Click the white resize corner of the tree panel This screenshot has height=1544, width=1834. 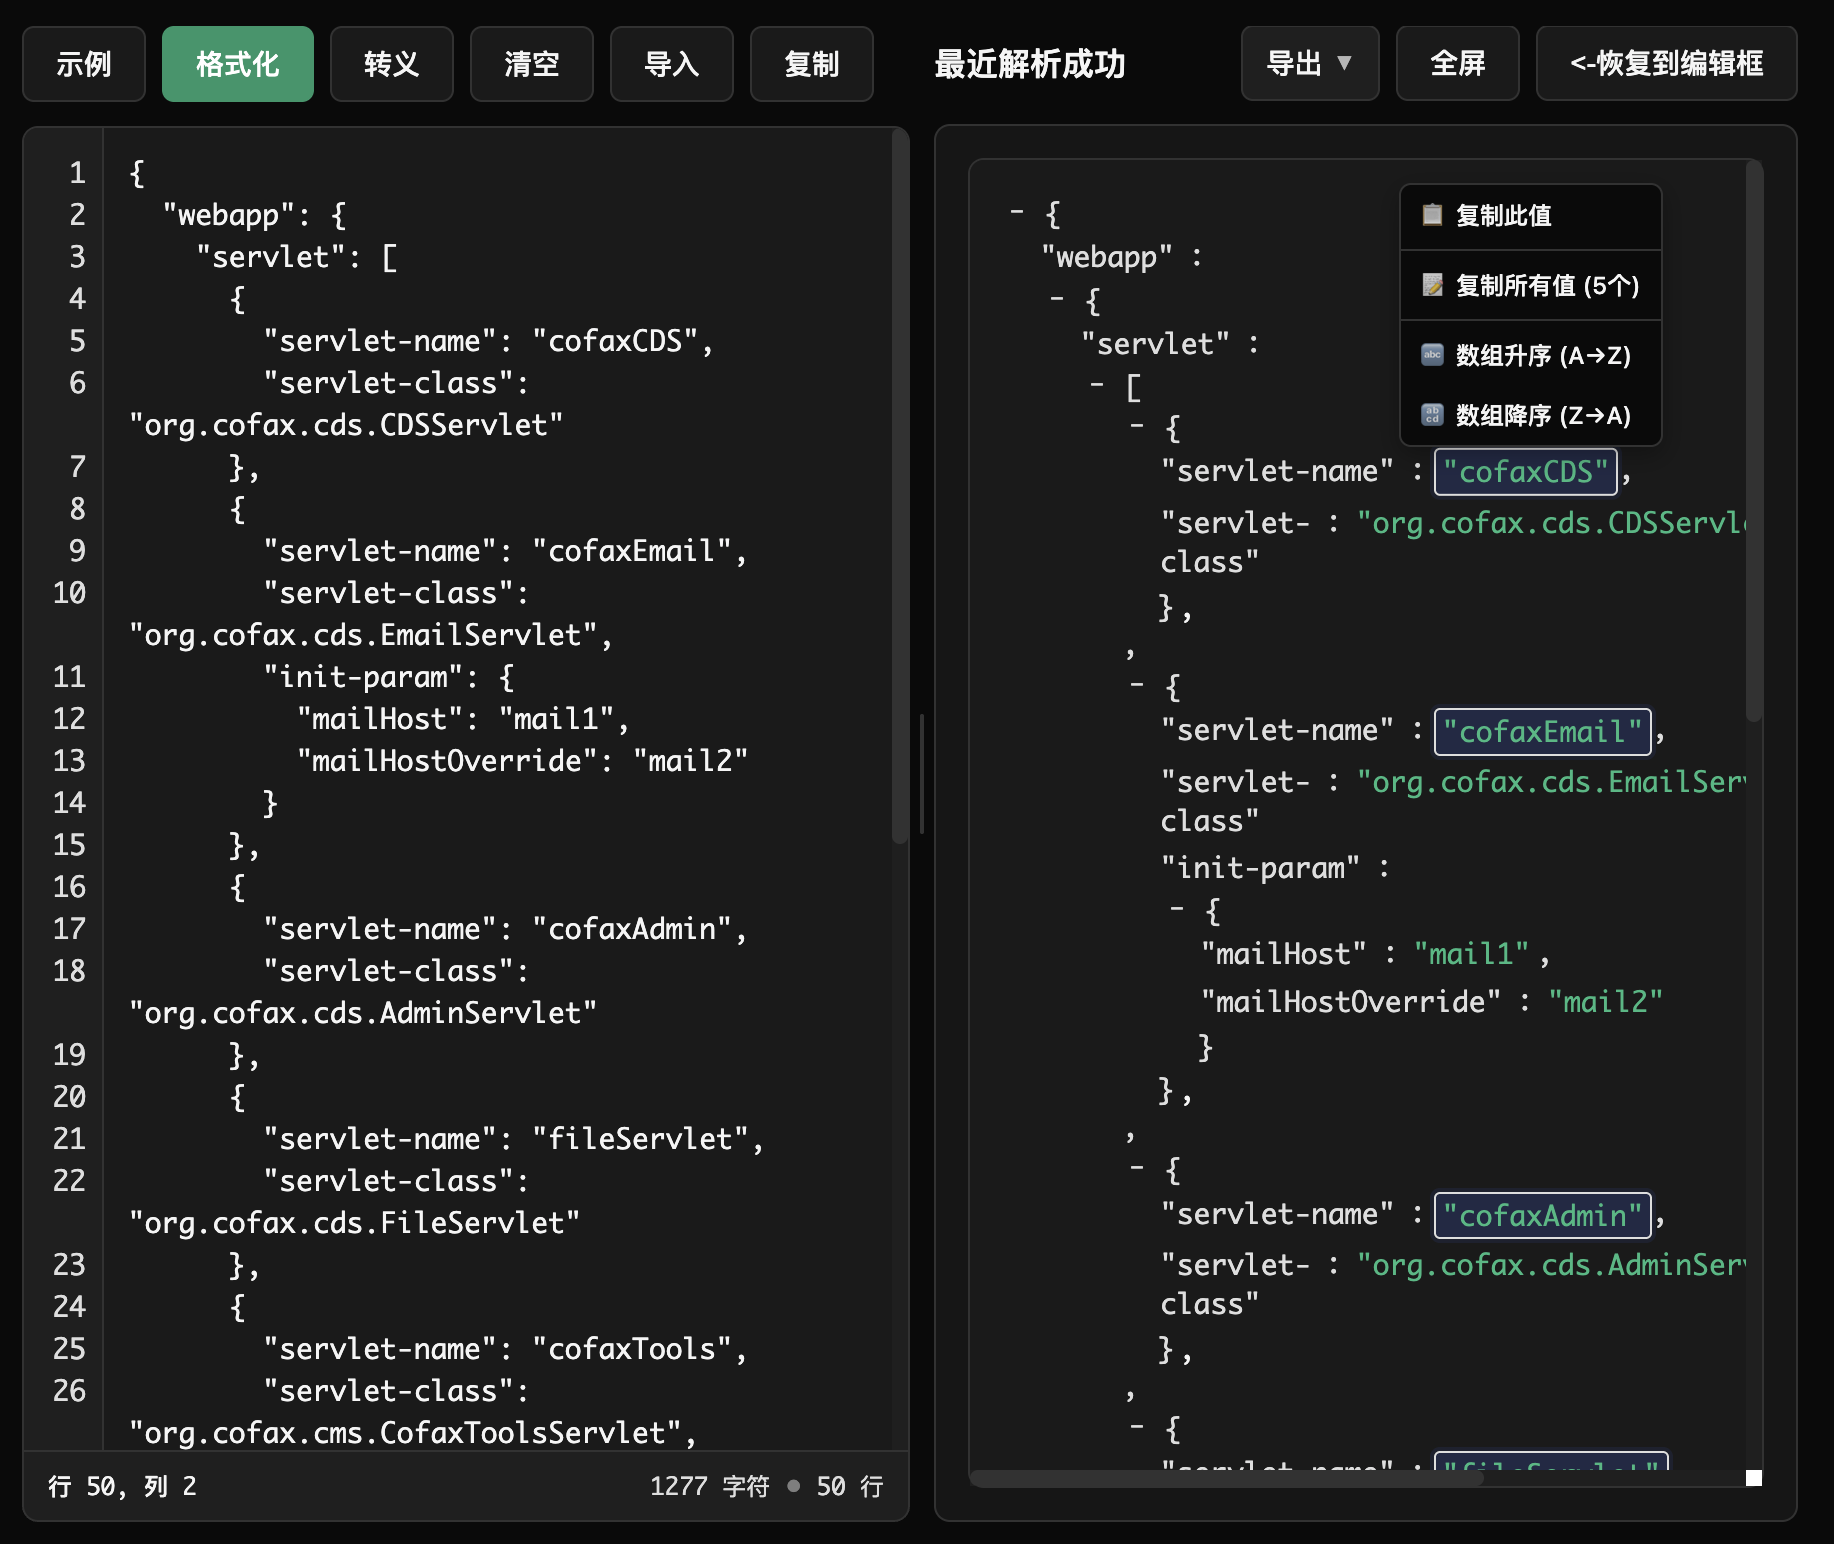point(1754,1478)
